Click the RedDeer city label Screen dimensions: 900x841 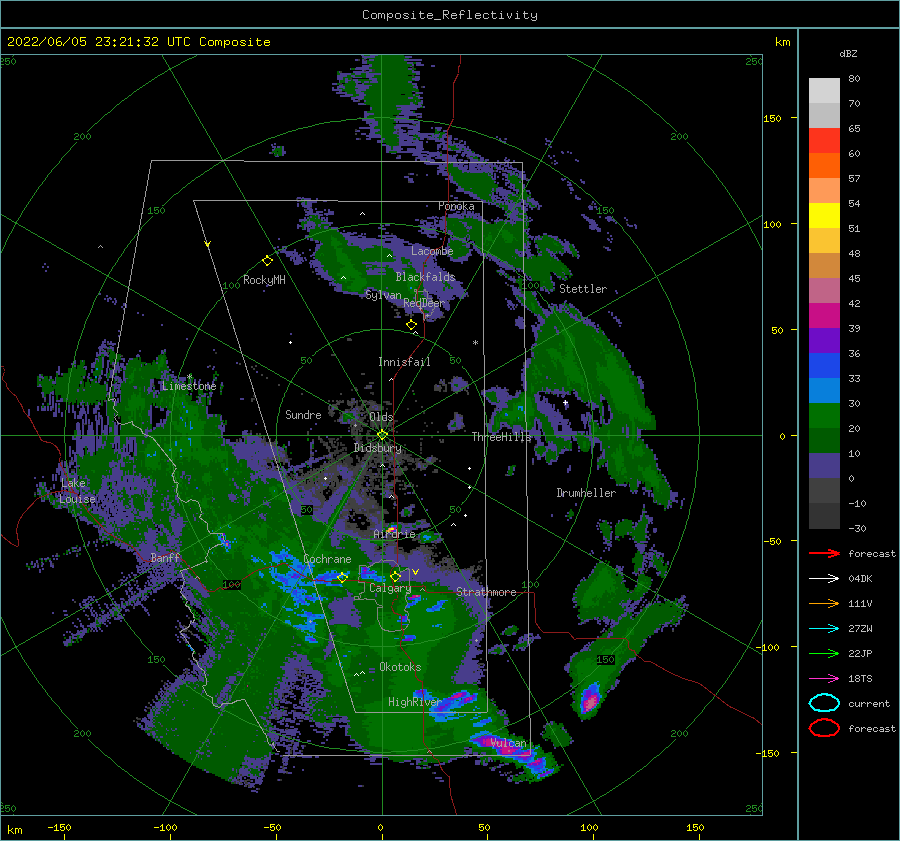click(x=424, y=303)
